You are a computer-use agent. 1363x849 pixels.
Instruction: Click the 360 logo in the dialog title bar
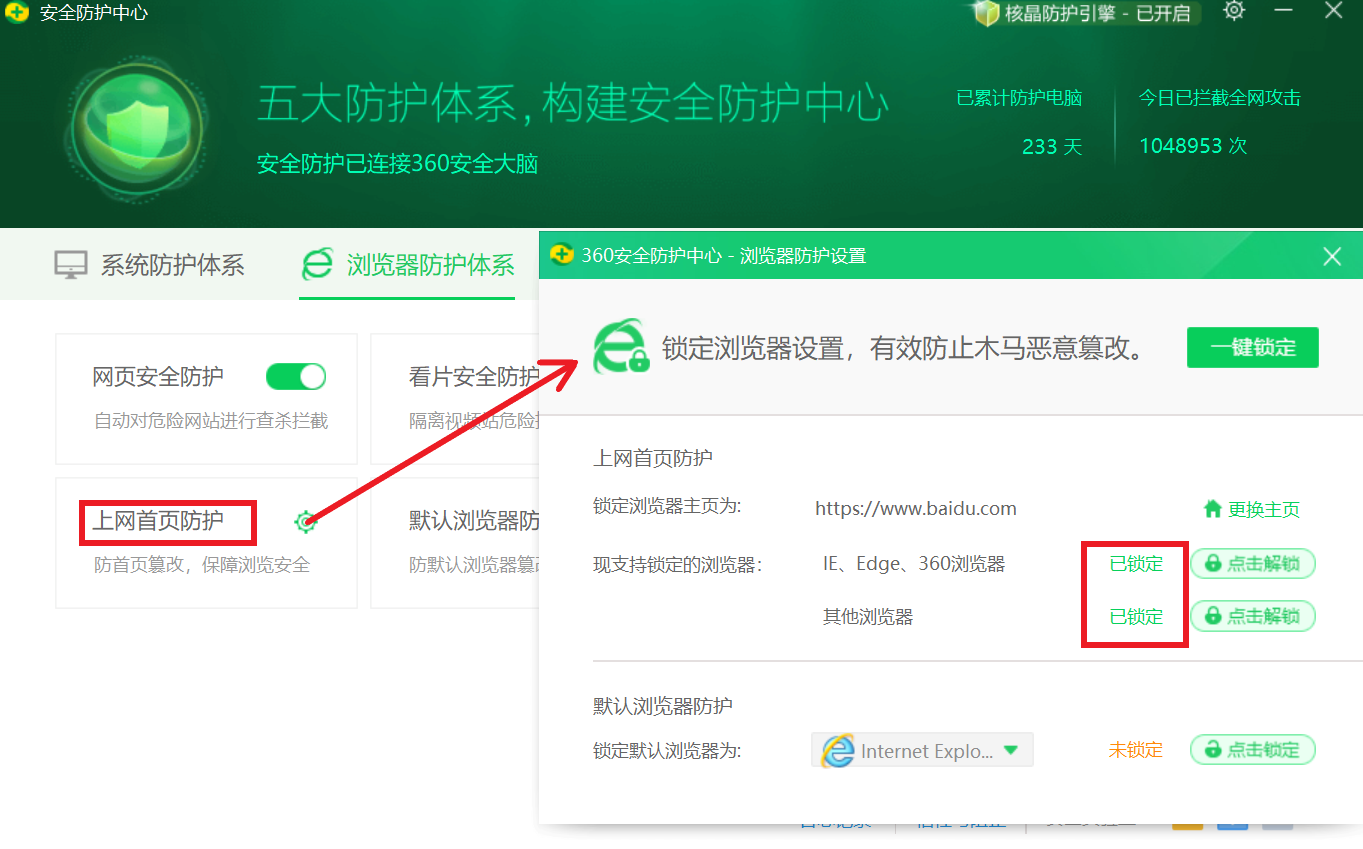click(x=562, y=255)
